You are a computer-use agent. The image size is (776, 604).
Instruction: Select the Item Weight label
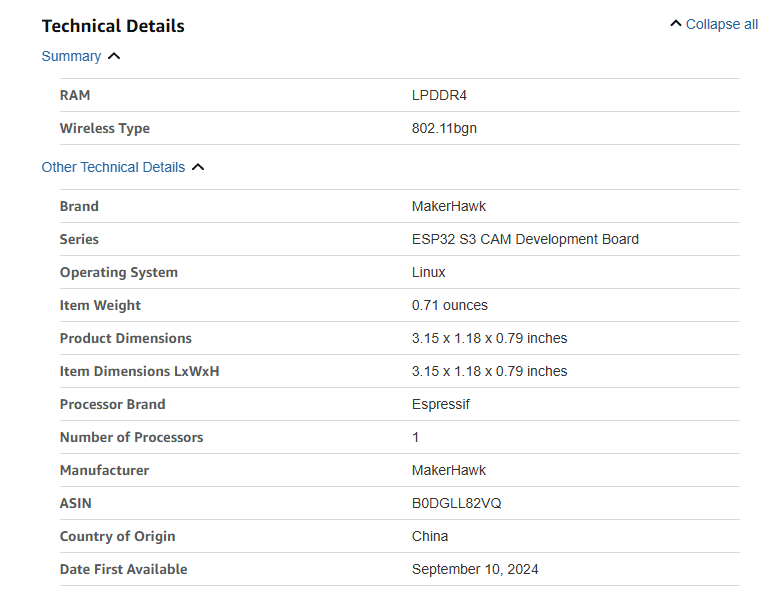(x=100, y=305)
